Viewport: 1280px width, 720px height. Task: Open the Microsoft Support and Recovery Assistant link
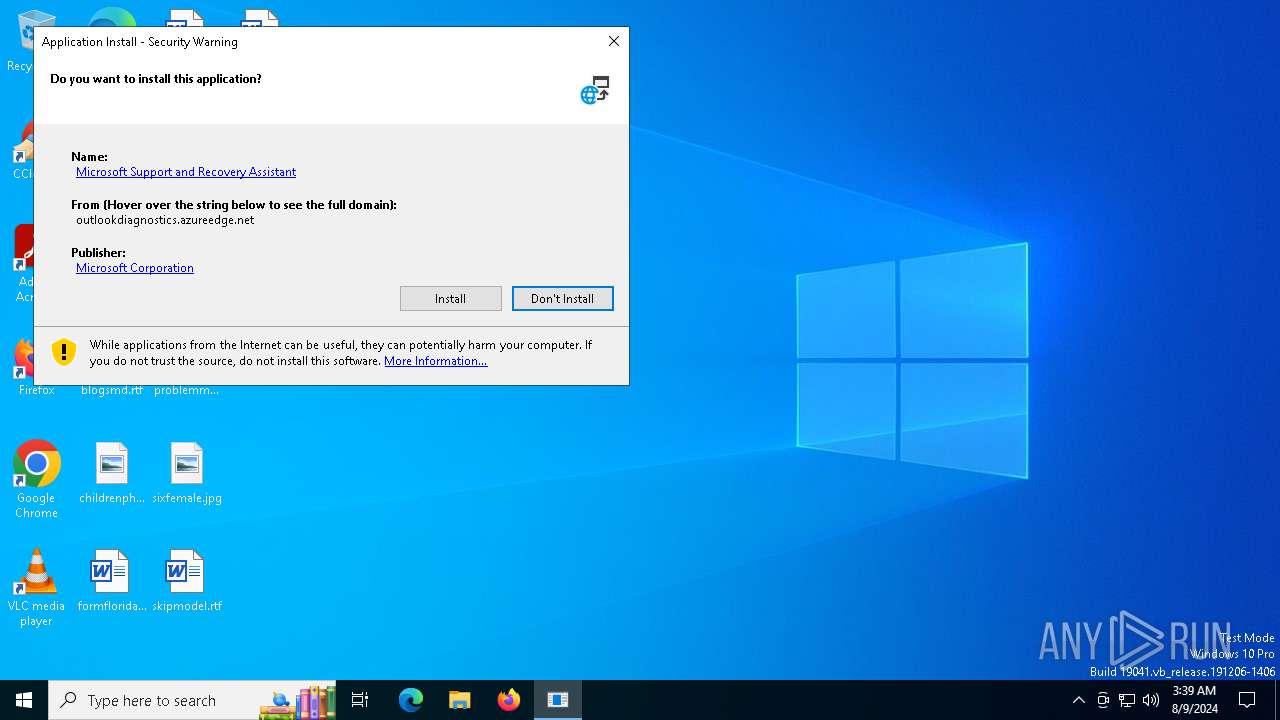[186, 172]
